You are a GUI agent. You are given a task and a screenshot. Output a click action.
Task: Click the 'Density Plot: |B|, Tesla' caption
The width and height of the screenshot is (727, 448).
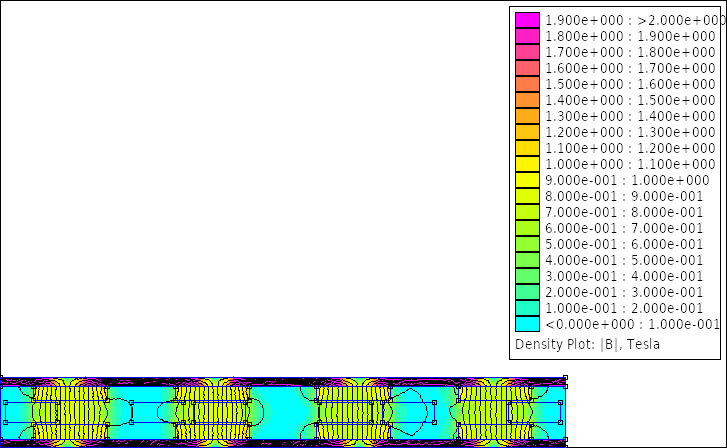(587, 345)
